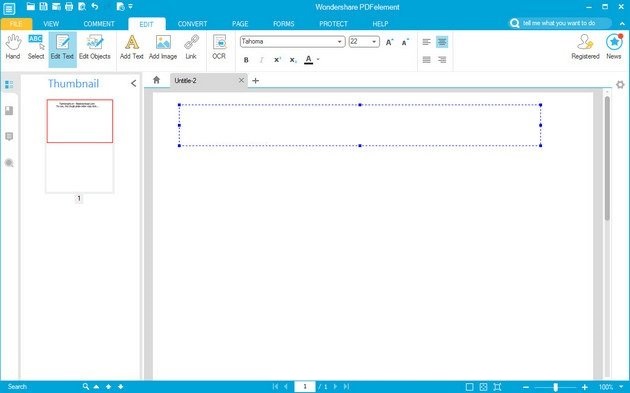Screen dimensions: 630x393
Task: Go to first page button
Action: tap(275, 387)
